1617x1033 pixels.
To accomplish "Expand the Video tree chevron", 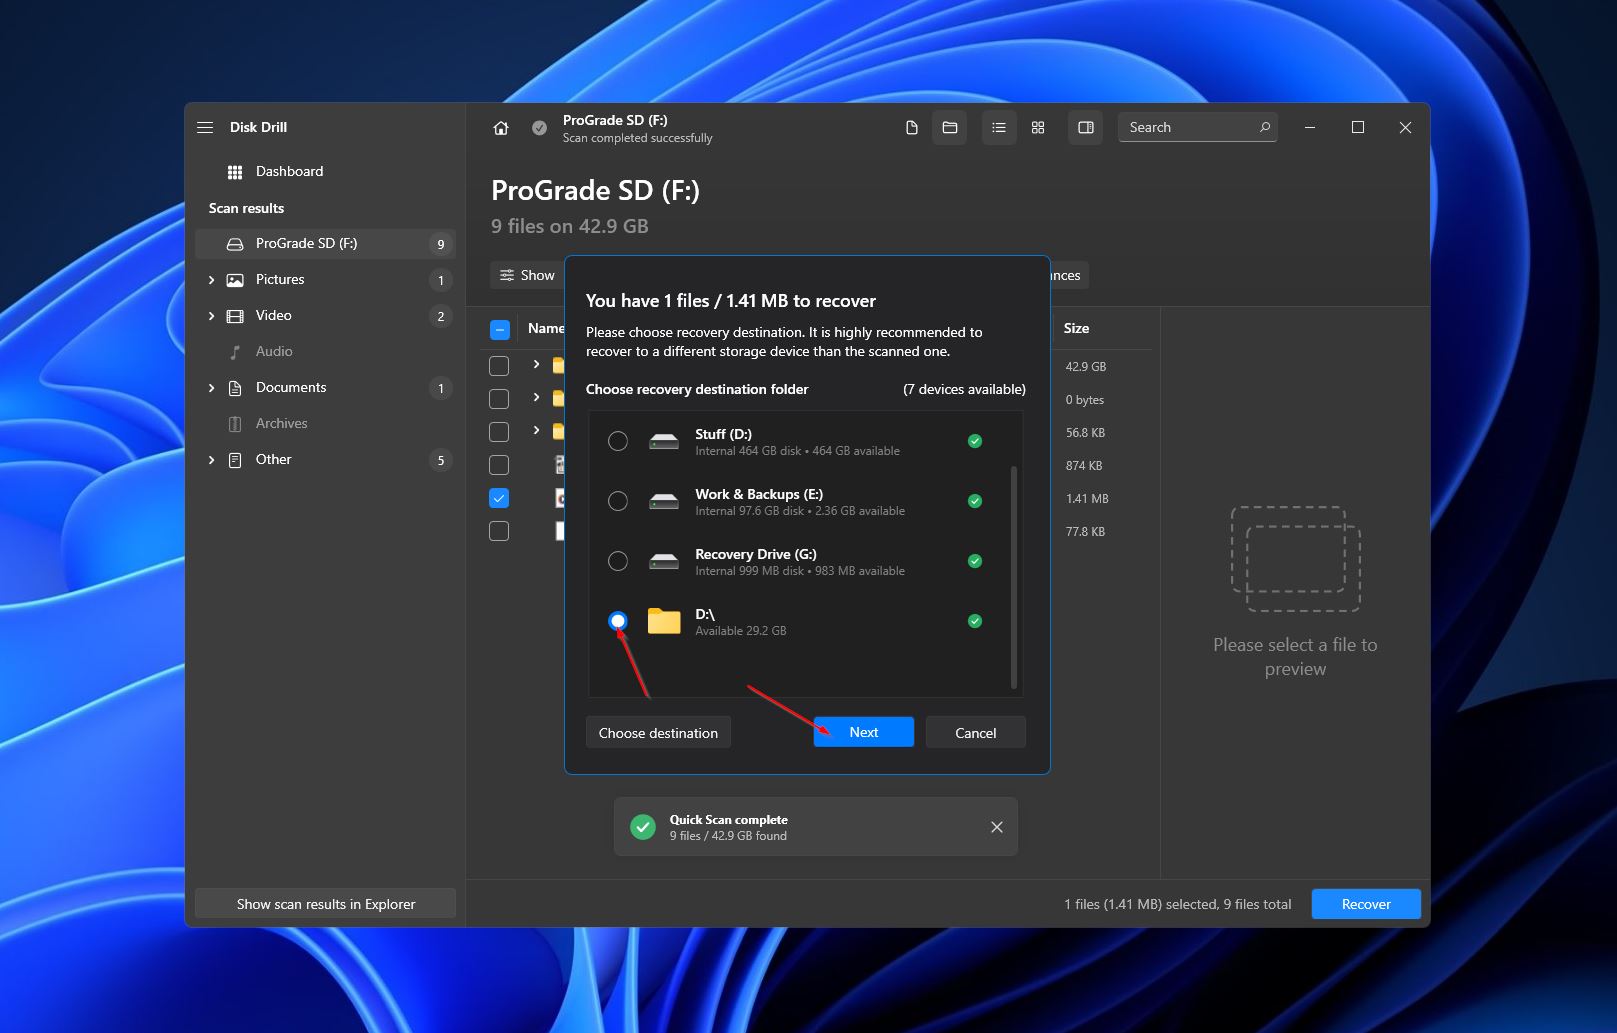I will [x=211, y=316].
